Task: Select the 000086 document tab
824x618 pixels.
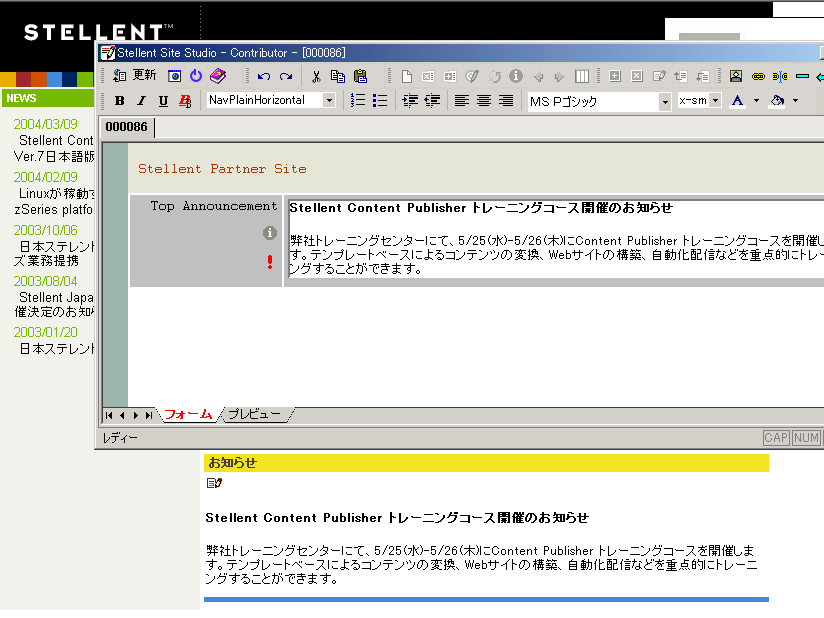Action: point(127,127)
